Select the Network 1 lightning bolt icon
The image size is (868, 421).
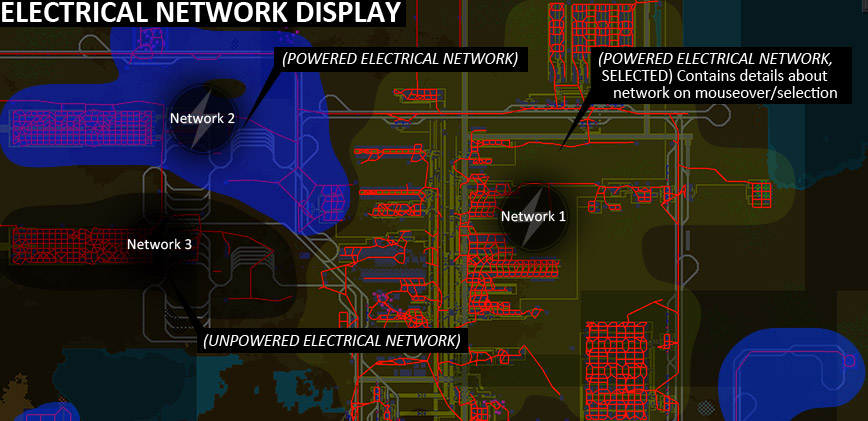pyautogui.click(x=533, y=216)
